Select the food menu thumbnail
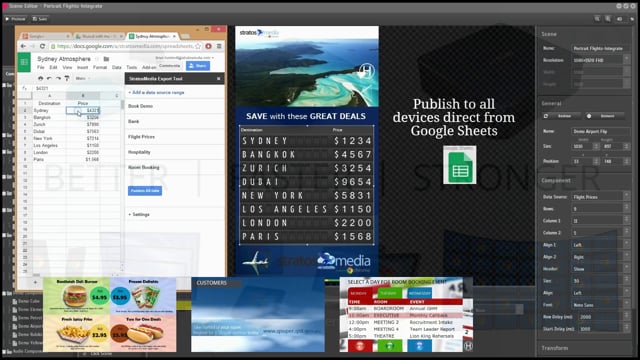The image size is (640, 360). (109, 314)
